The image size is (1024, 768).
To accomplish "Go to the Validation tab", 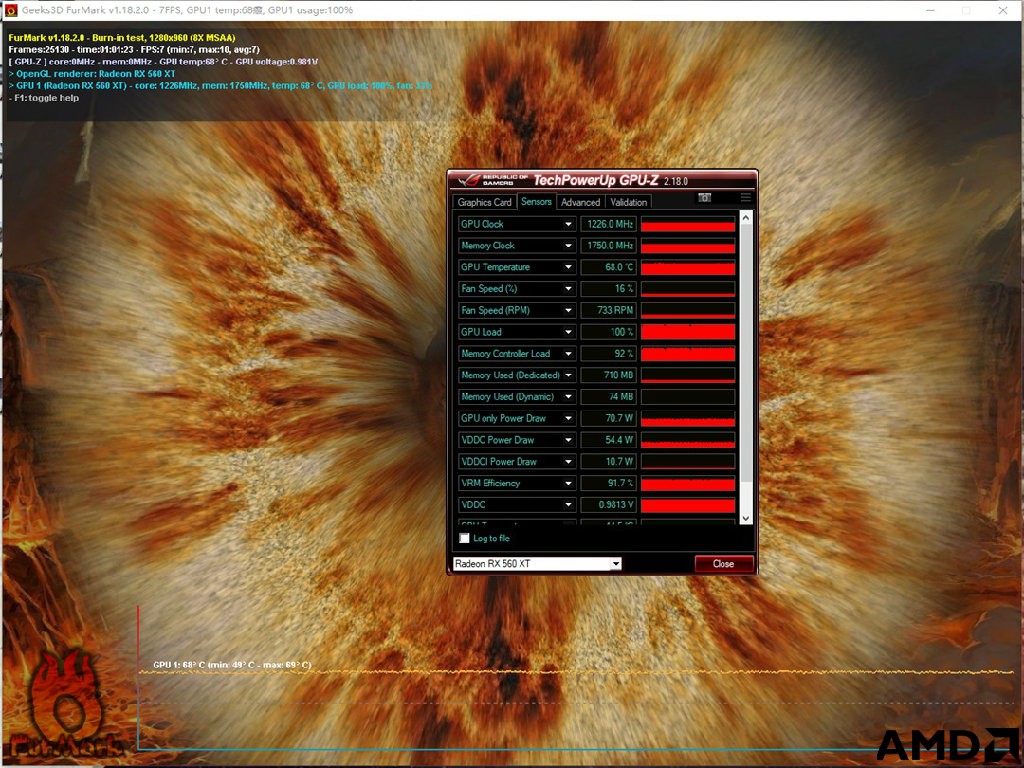I will point(629,202).
